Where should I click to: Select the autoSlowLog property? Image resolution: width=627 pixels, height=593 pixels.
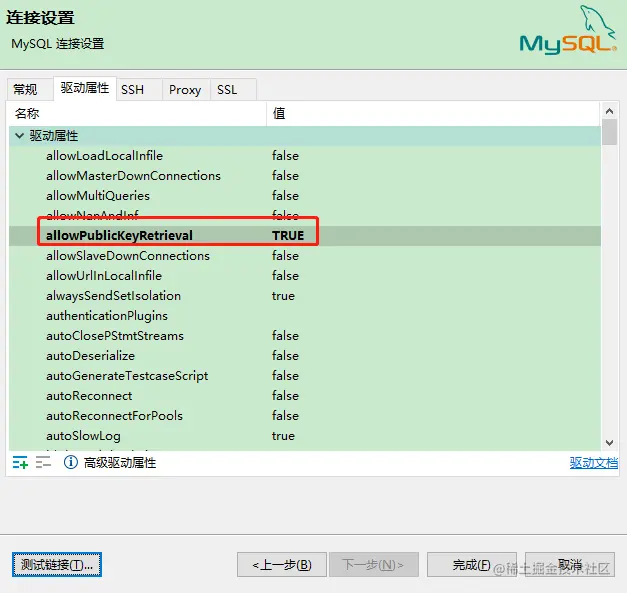[83, 436]
